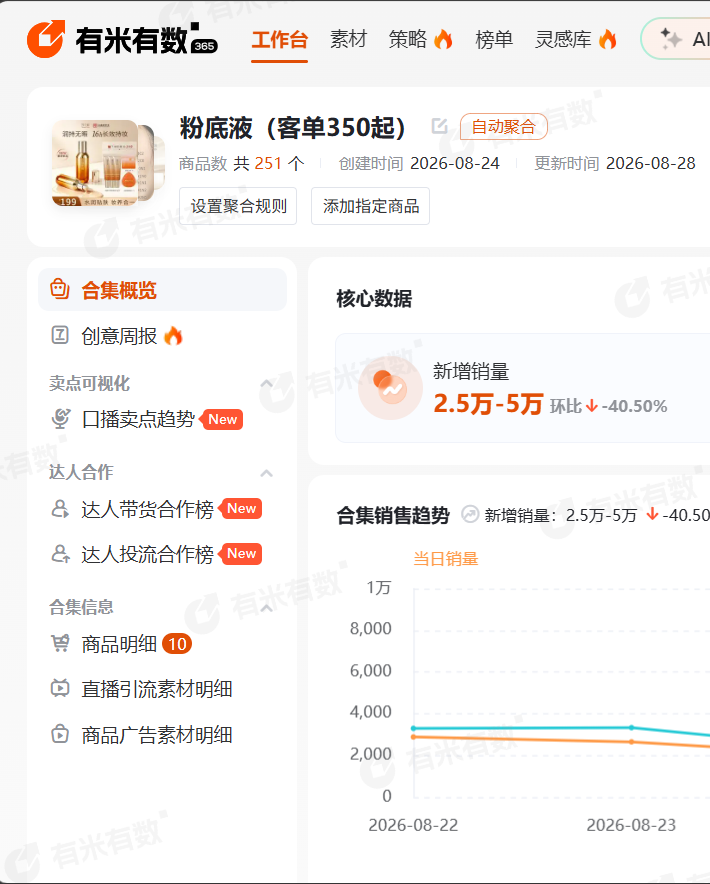Click the 创意周报 calendar icon
The height and width of the screenshot is (884, 710).
point(60,335)
